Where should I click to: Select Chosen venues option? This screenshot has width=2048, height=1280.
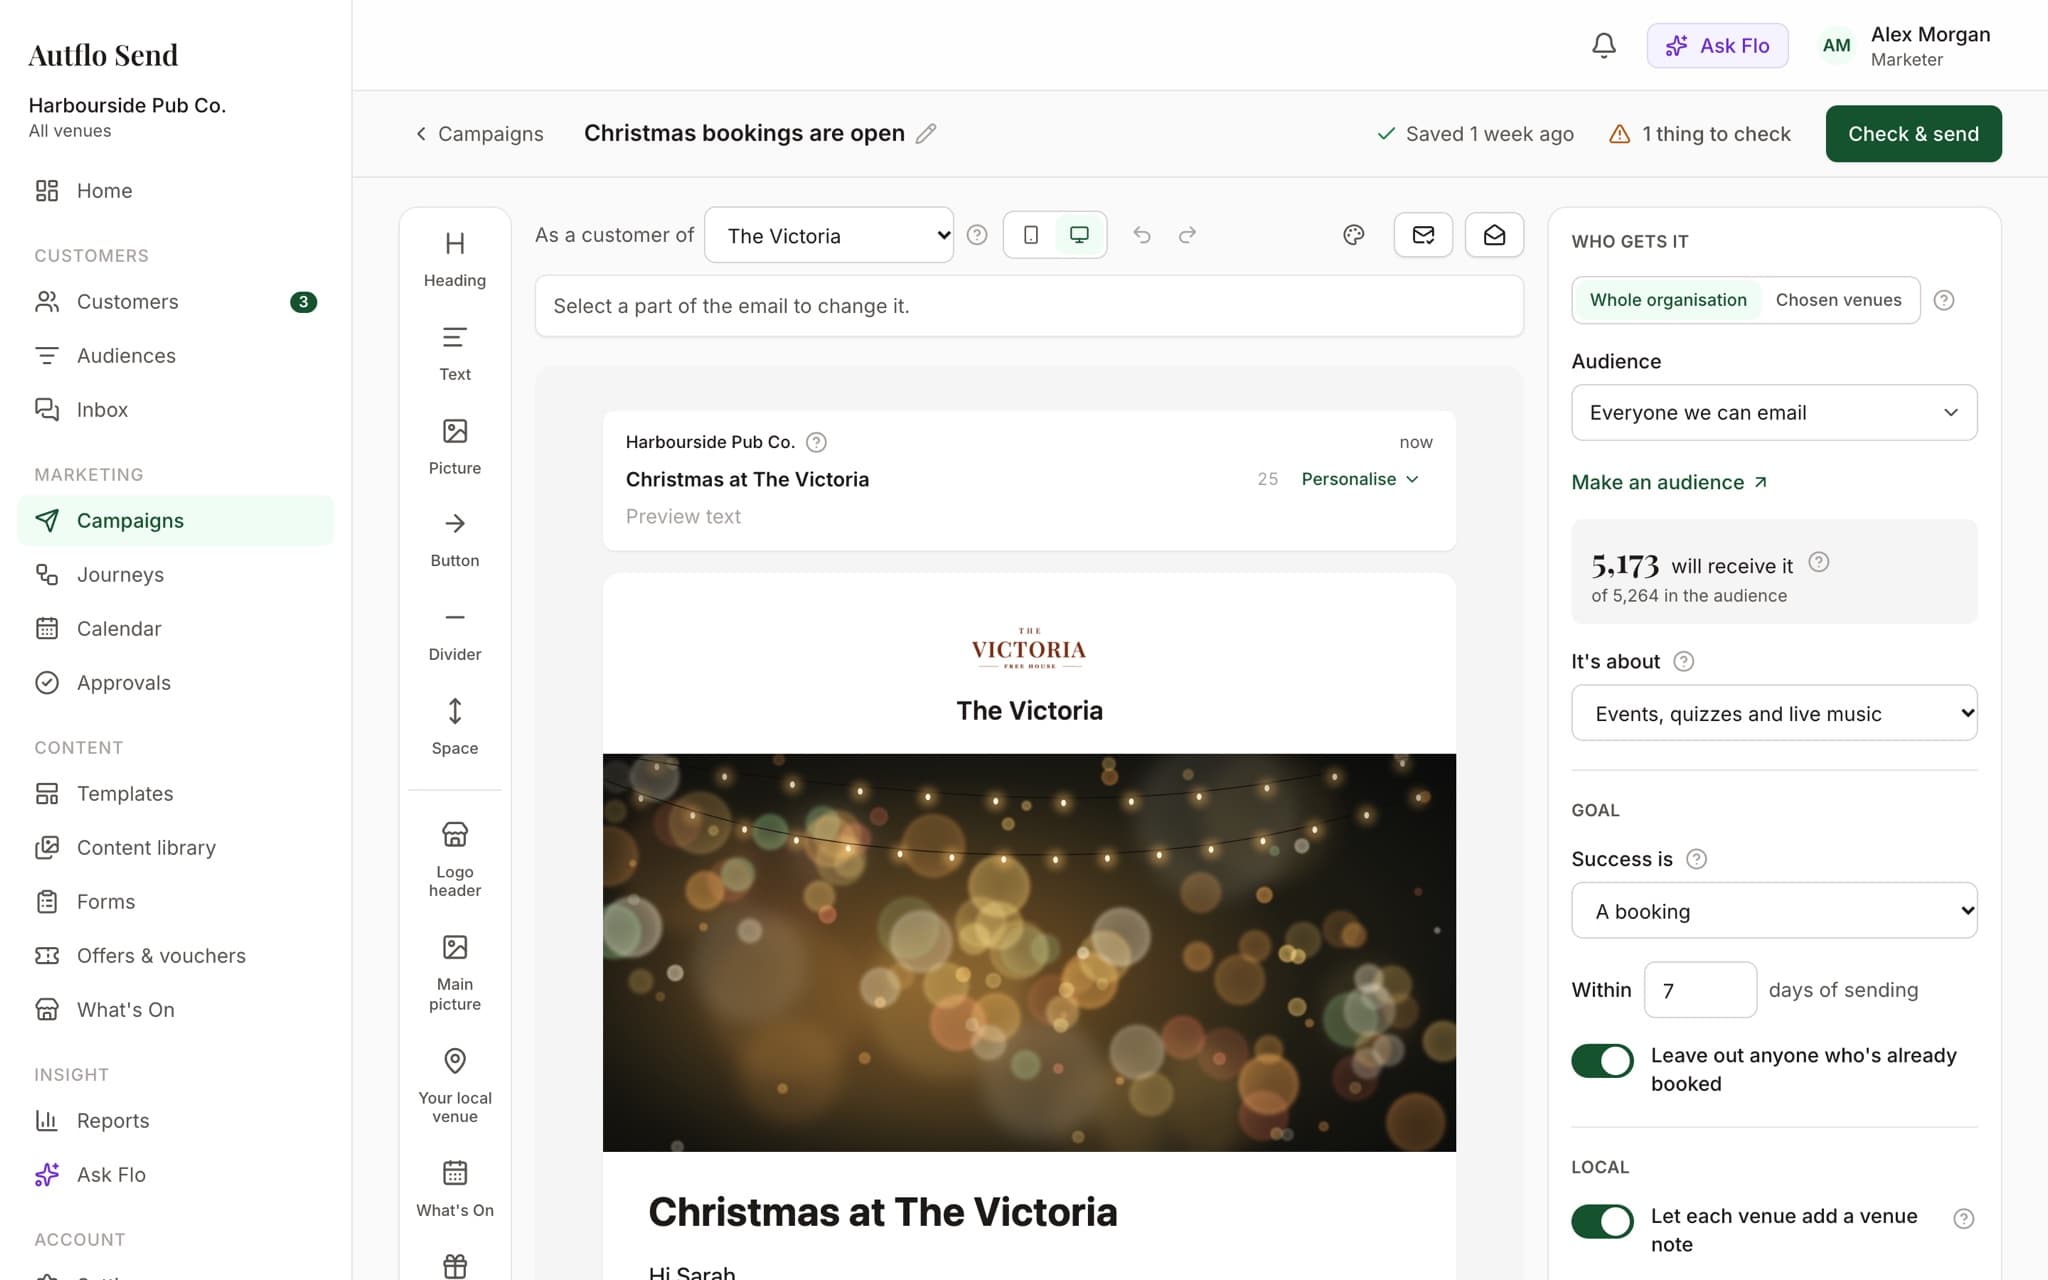[1838, 300]
